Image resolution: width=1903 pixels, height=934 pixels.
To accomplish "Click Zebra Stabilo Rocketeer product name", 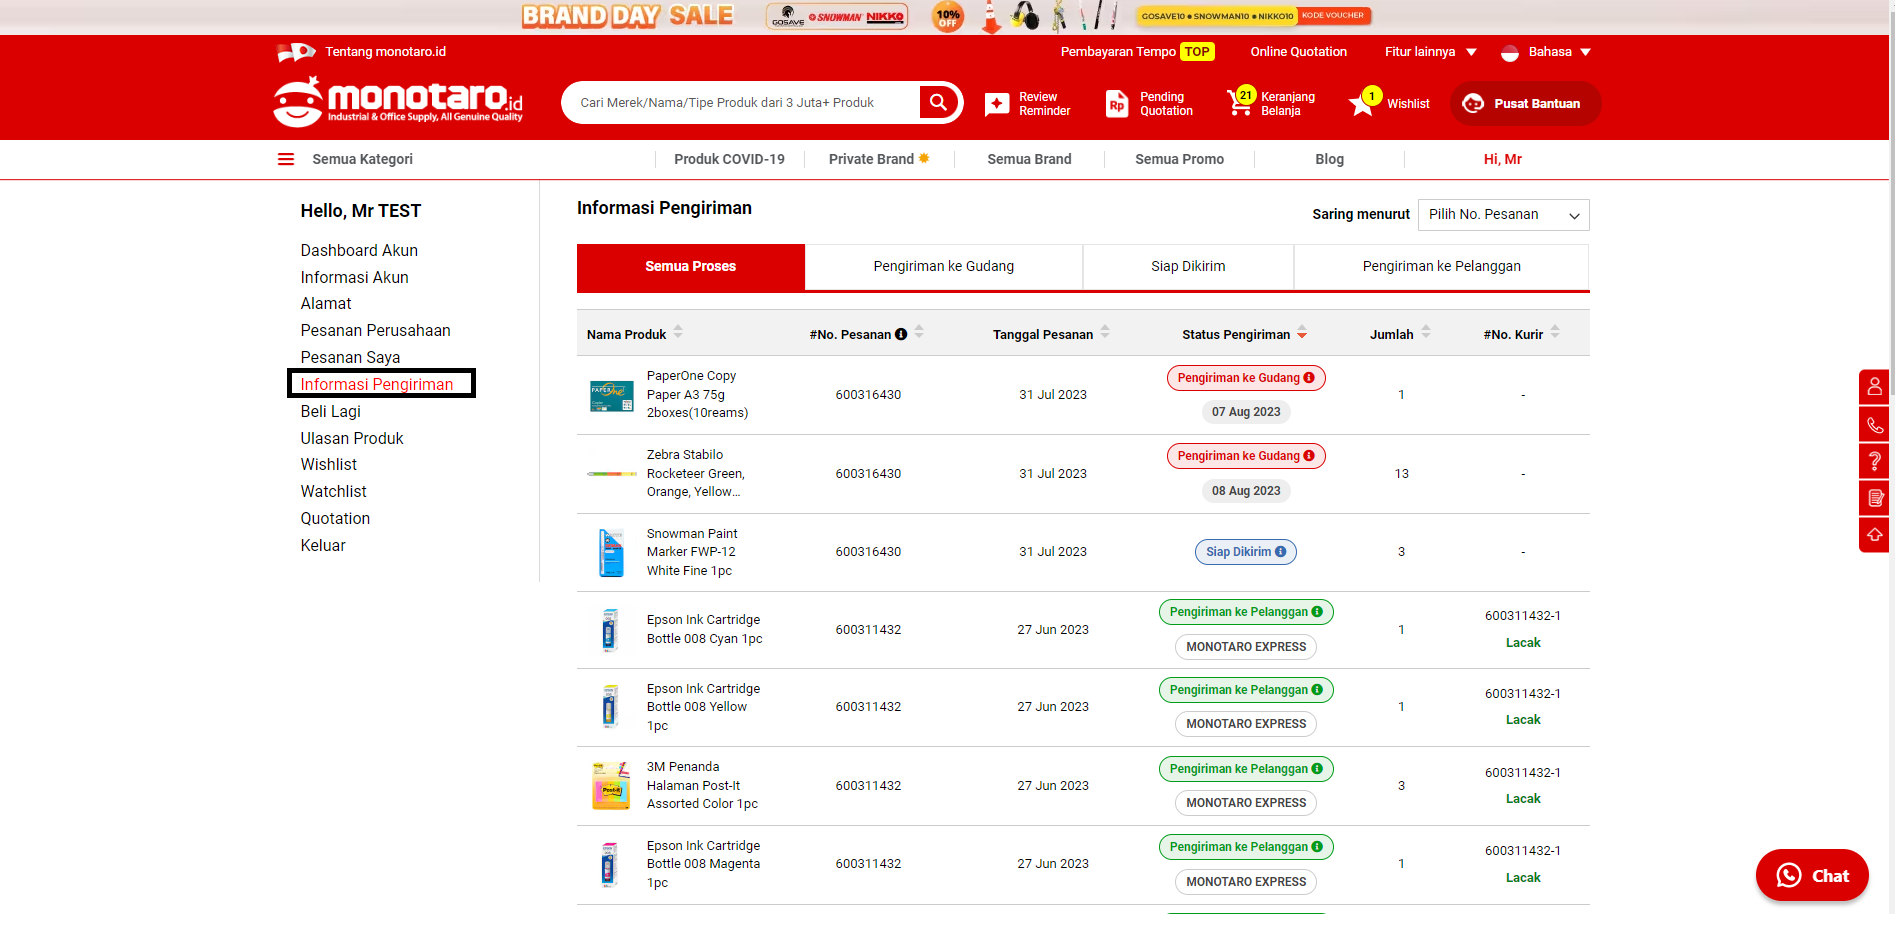I will click(695, 474).
